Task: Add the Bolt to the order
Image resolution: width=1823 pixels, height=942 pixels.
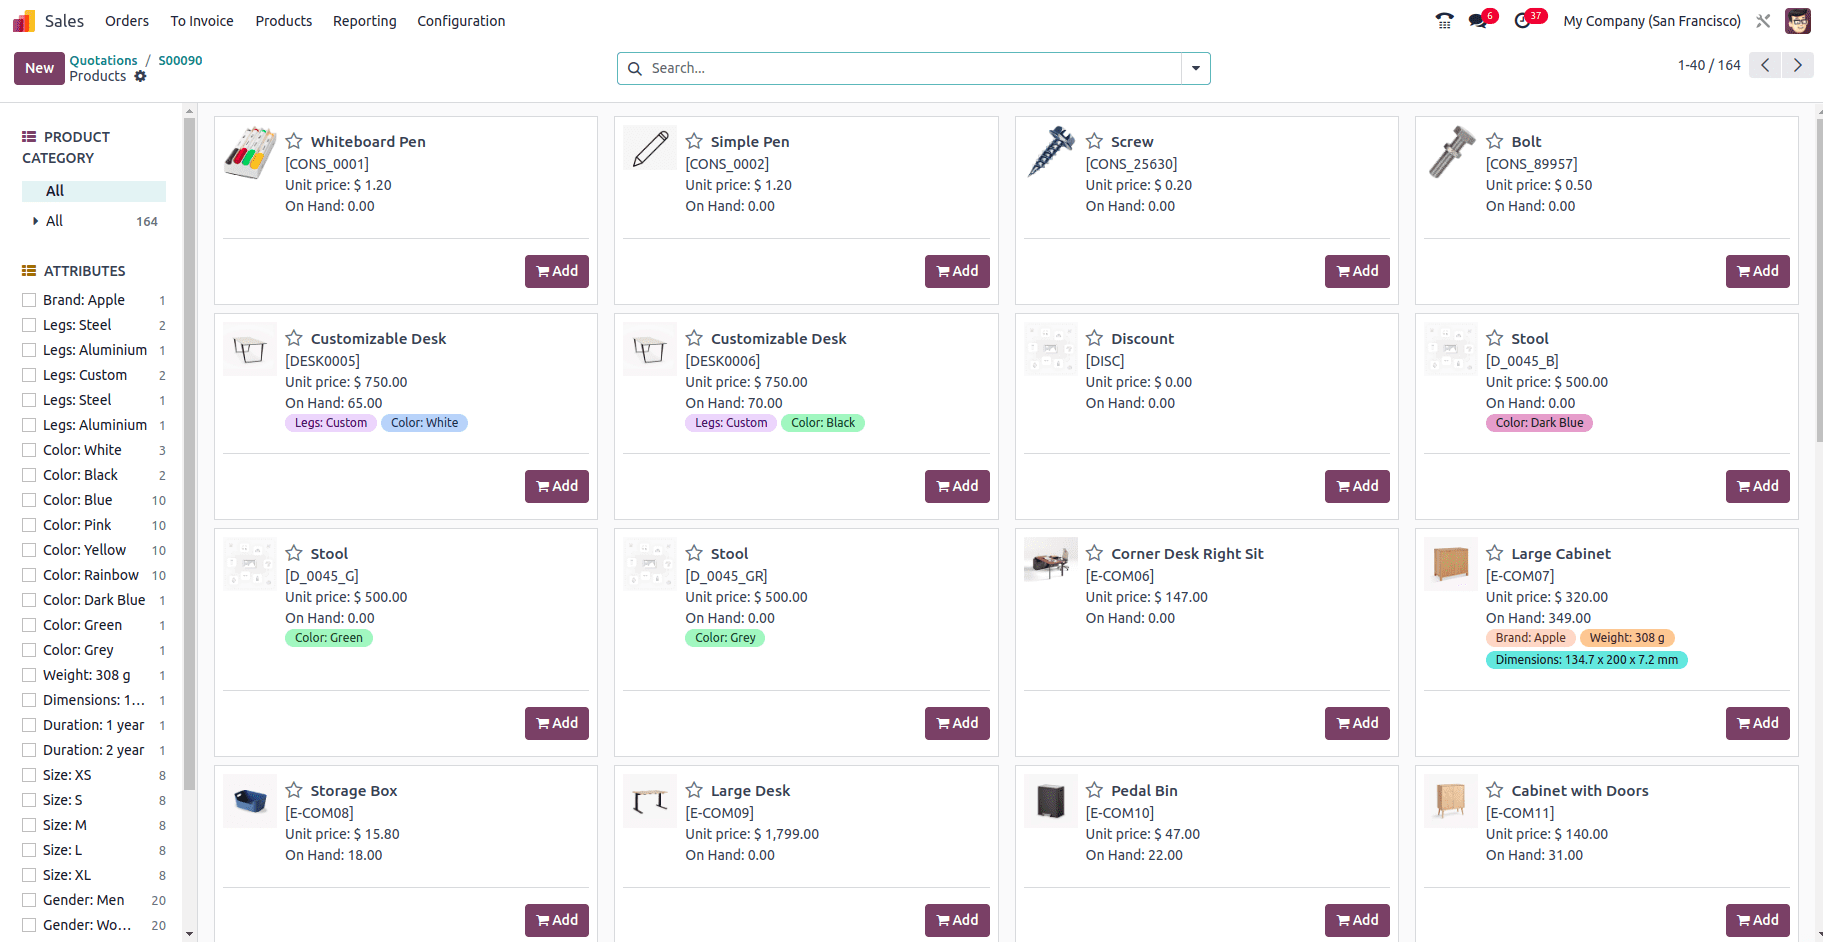Action: [x=1757, y=271]
